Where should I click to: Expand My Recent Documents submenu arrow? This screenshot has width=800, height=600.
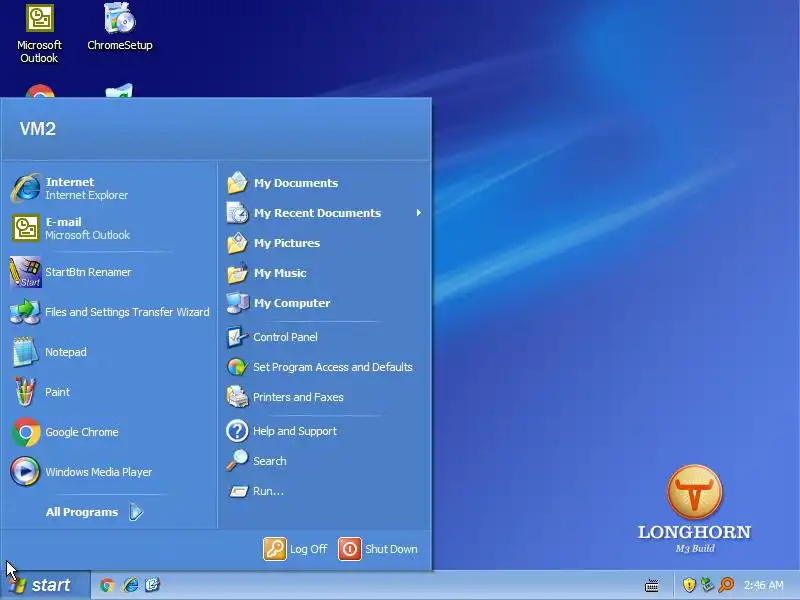(x=418, y=213)
